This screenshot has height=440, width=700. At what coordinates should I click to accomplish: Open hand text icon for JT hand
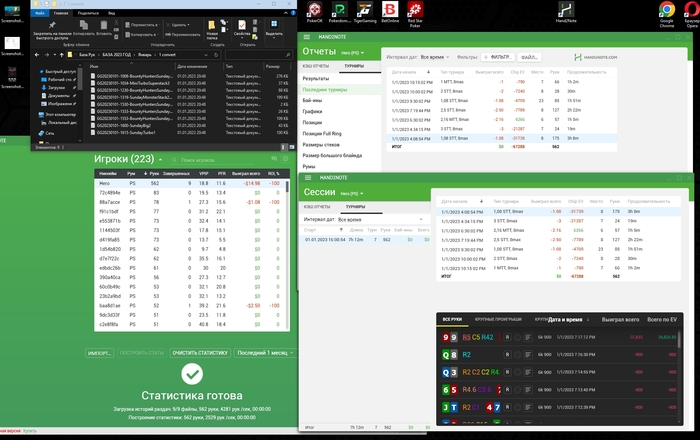pyautogui.click(x=528, y=407)
